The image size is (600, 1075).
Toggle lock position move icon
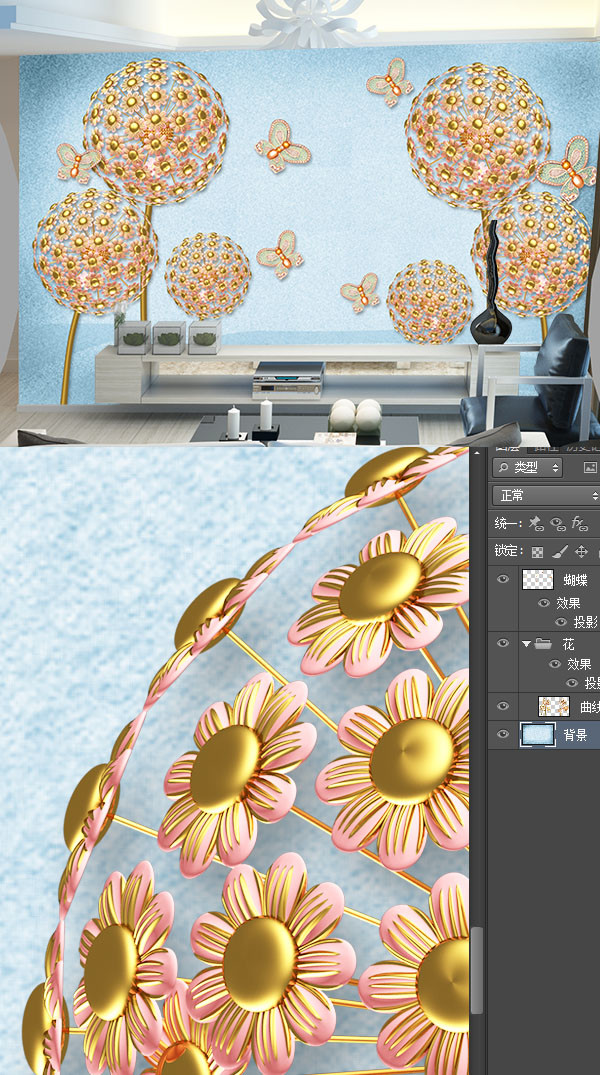[x=581, y=551]
